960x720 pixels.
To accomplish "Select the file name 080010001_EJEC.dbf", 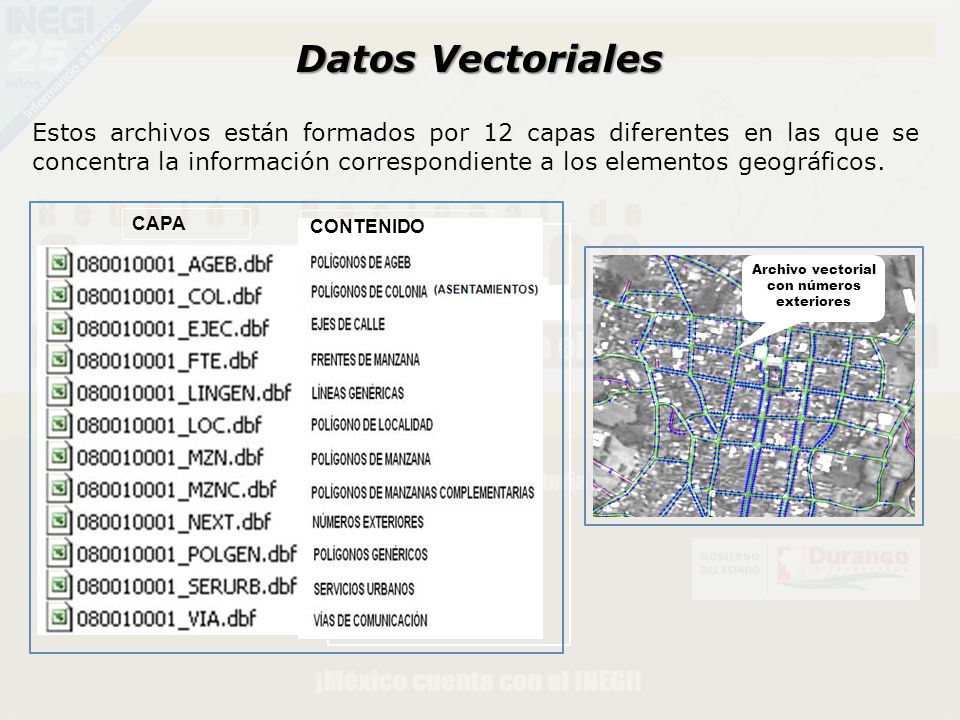I will click(x=173, y=329).
